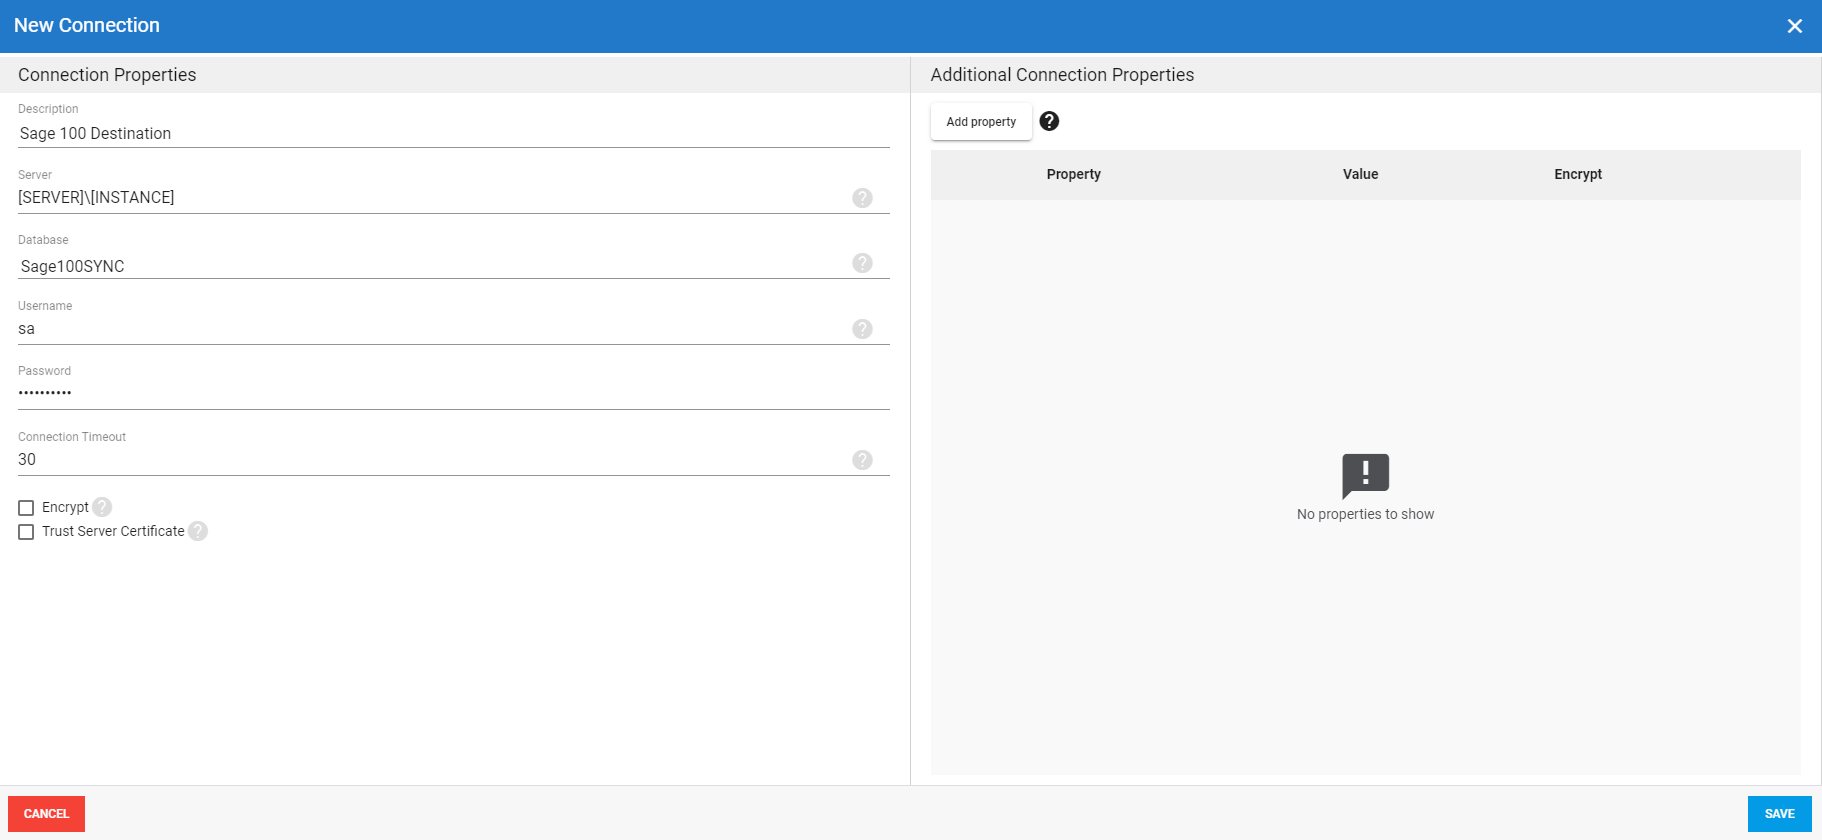1822x840 pixels.
Task: Save the new connection
Action: tap(1779, 814)
